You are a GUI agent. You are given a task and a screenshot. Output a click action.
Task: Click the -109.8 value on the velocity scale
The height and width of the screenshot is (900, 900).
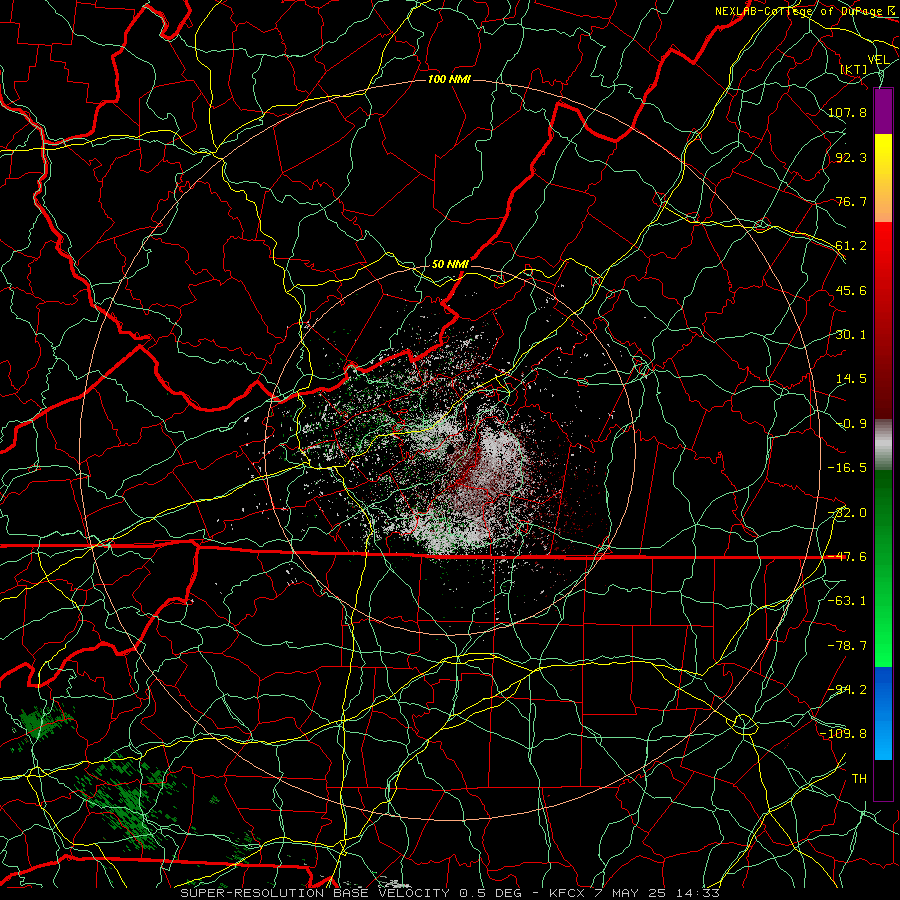pyautogui.click(x=843, y=734)
